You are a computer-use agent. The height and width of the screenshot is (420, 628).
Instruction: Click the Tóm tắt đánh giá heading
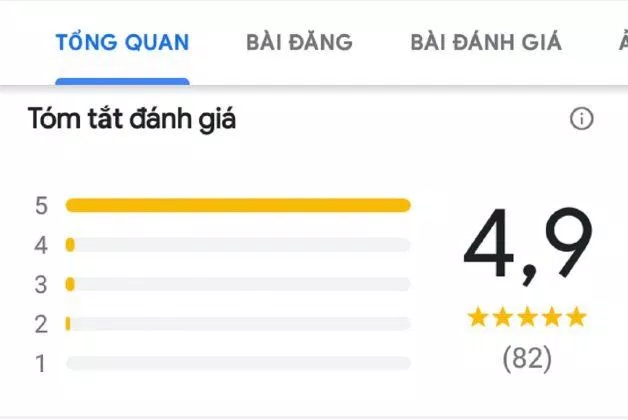132,119
